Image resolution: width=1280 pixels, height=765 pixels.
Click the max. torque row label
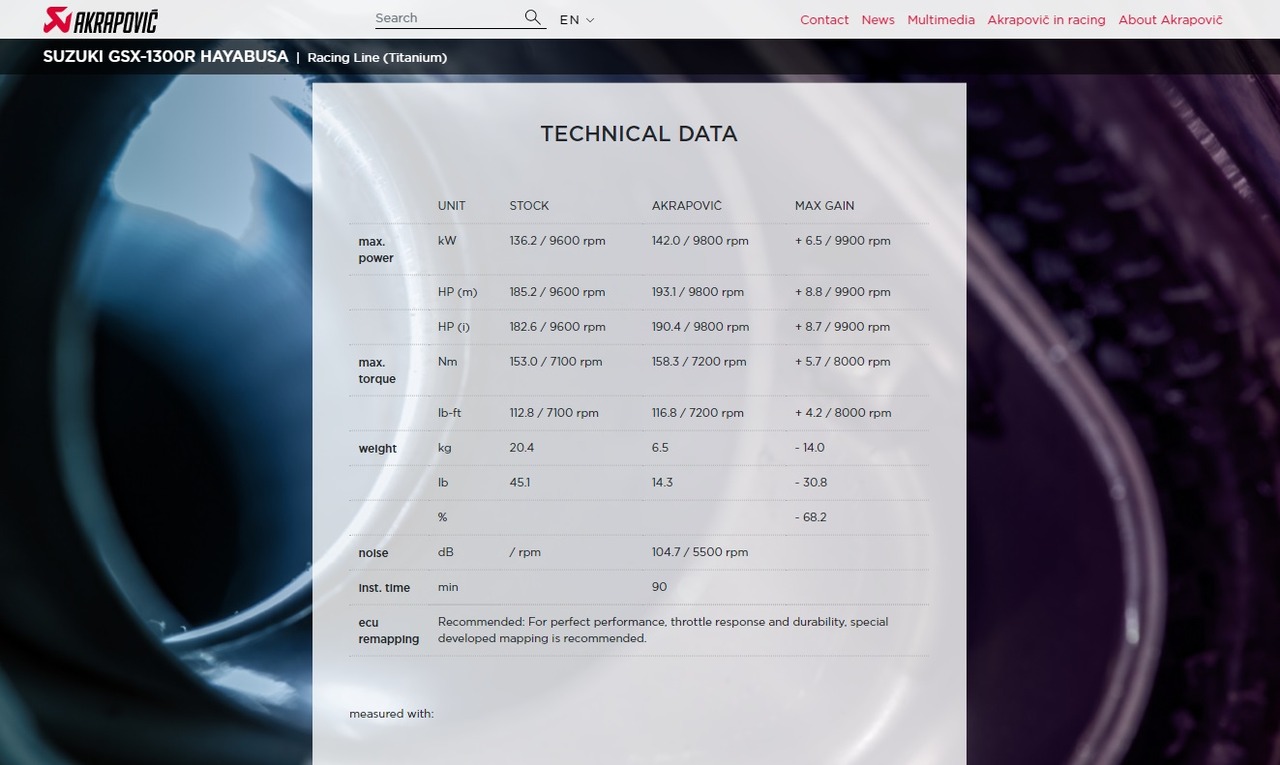click(377, 371)
